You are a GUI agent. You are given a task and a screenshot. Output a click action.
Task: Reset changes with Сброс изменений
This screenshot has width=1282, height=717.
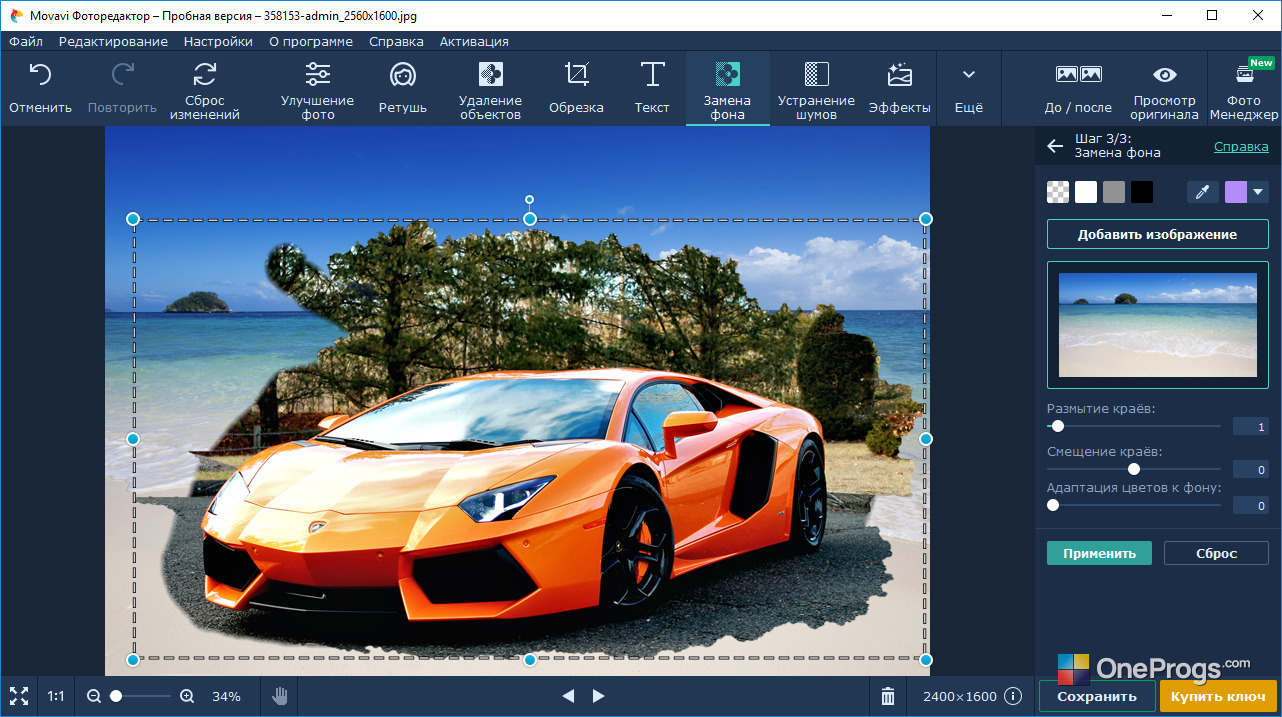click(205, 88)
